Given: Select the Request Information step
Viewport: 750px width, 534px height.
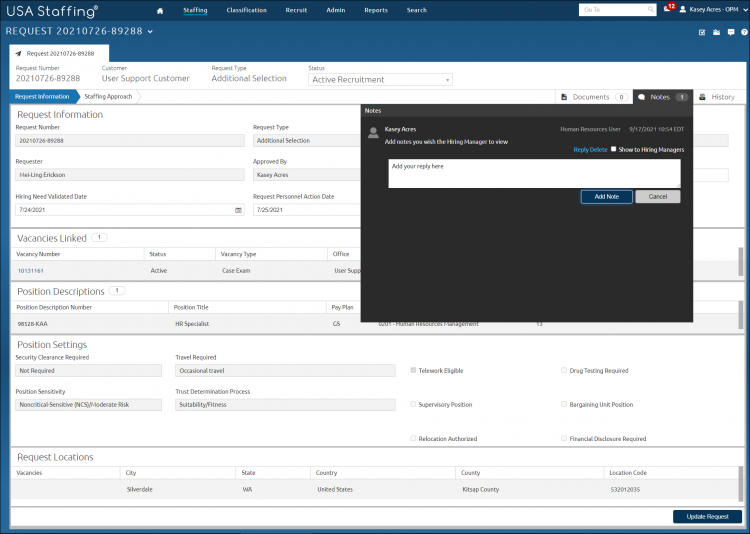Looking at the screenshot, I should point(43,97).
